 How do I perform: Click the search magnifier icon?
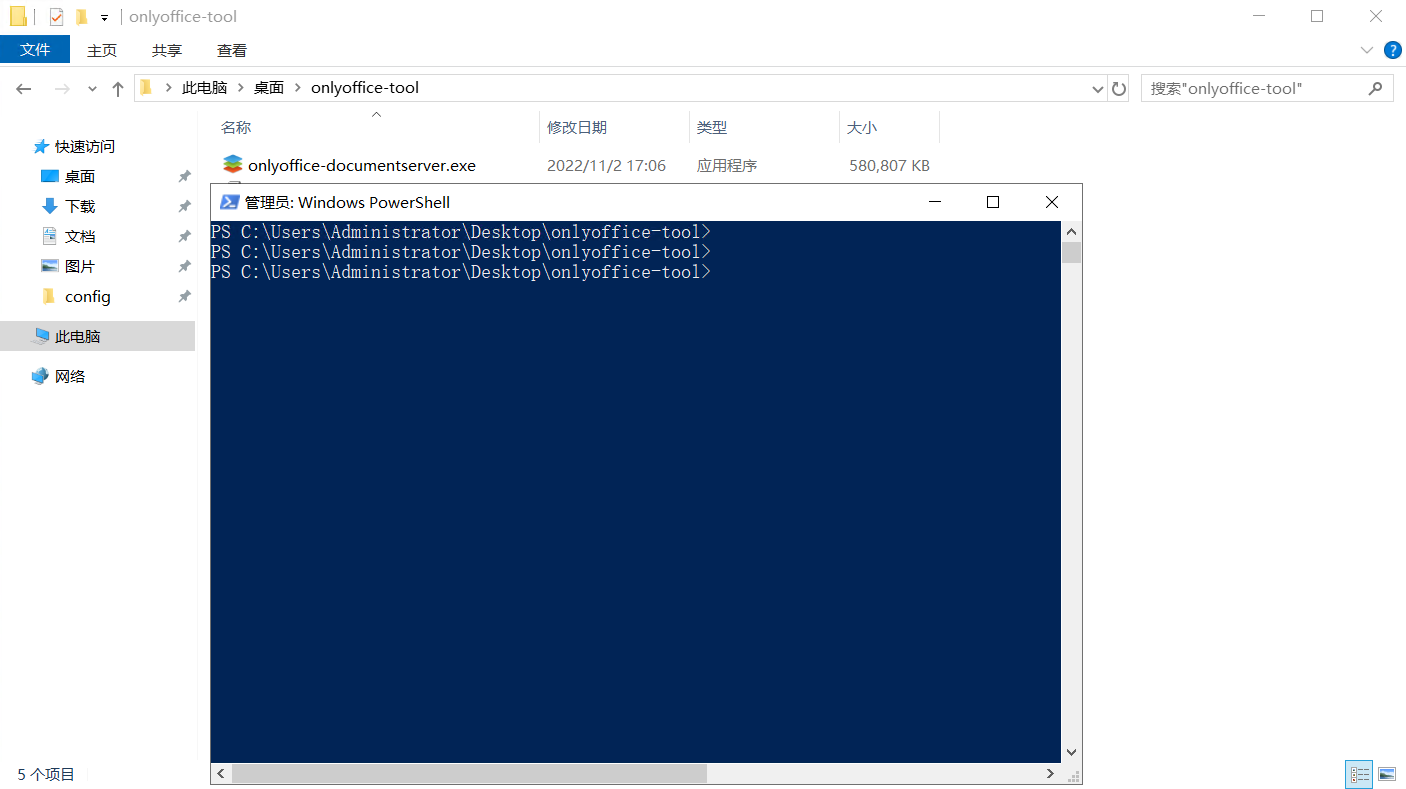(1376, 88)
